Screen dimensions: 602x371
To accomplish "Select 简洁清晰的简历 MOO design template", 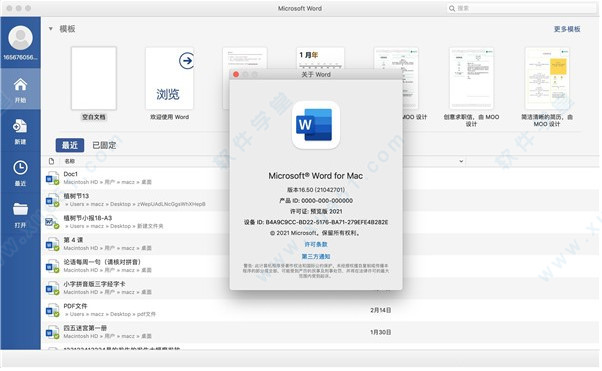I will (547, 78).
